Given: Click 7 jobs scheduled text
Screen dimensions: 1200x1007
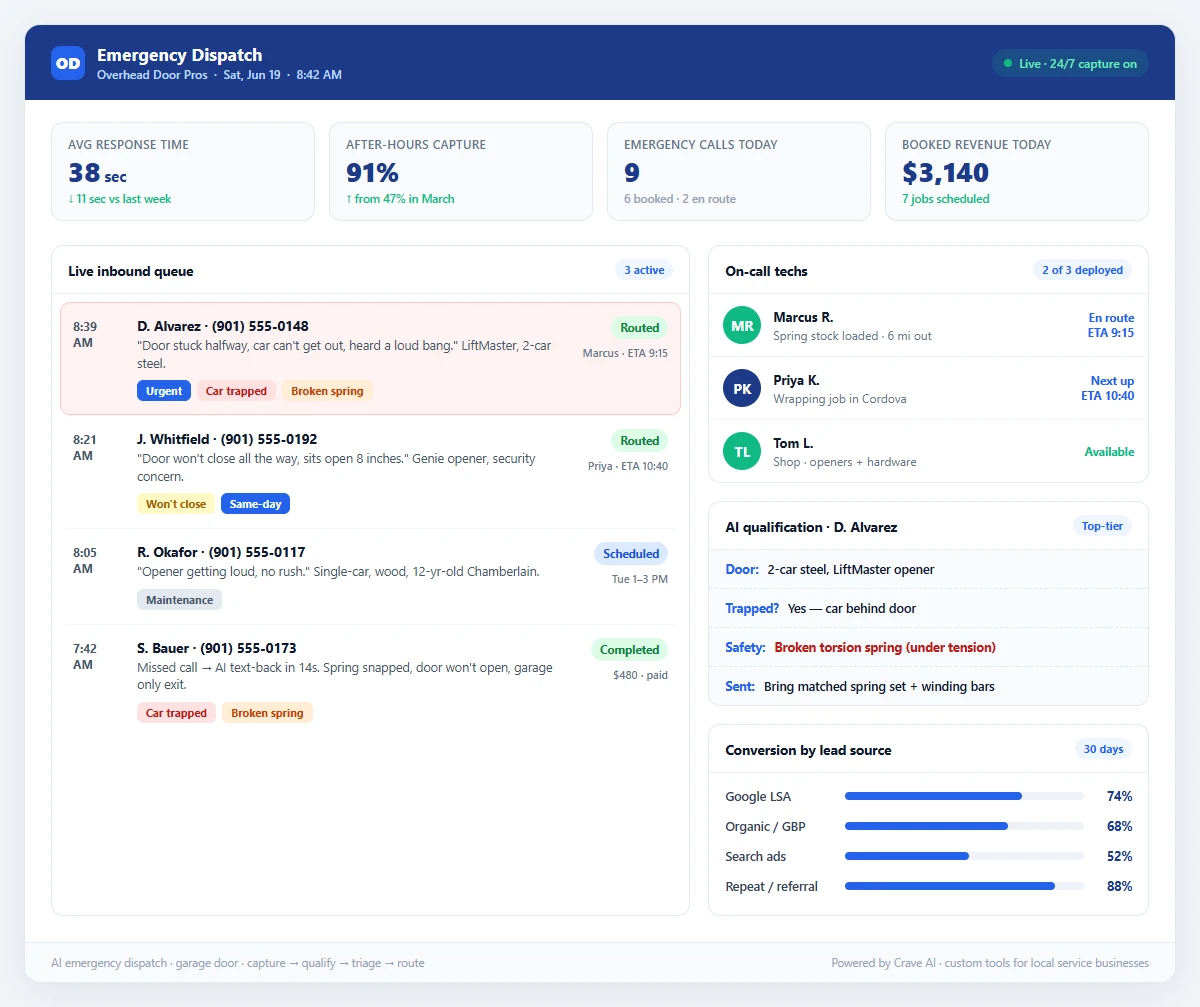Looking at the screenshot, I should [x=946, y=199].
